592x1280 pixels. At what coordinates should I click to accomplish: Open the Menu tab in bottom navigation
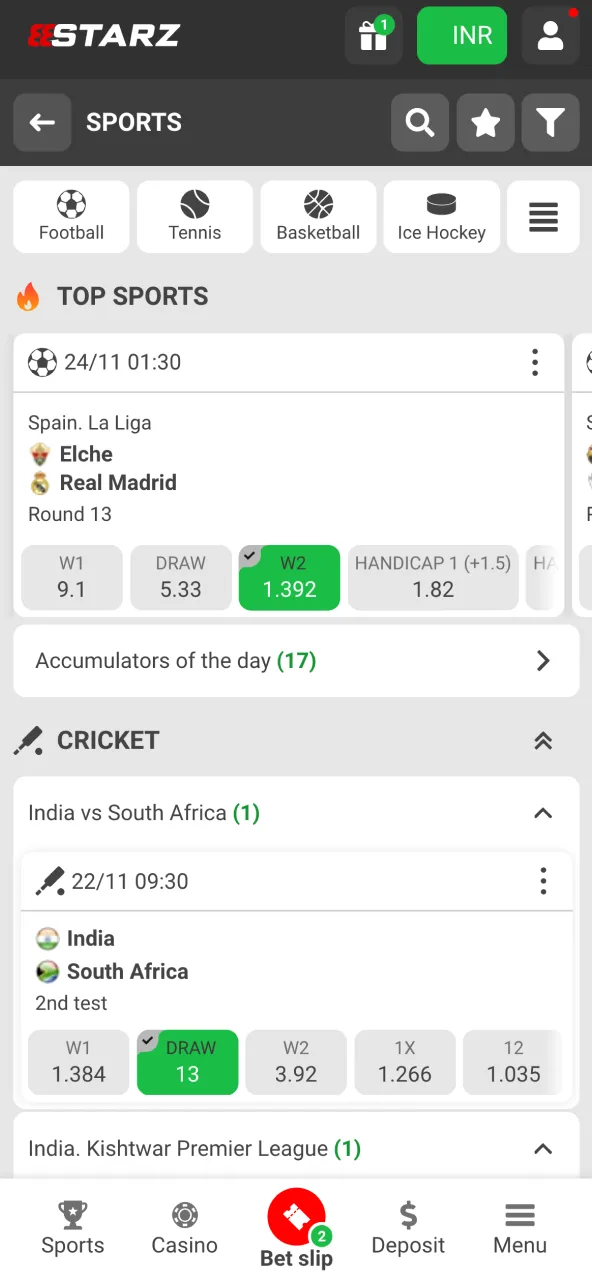click(519, 1230)
